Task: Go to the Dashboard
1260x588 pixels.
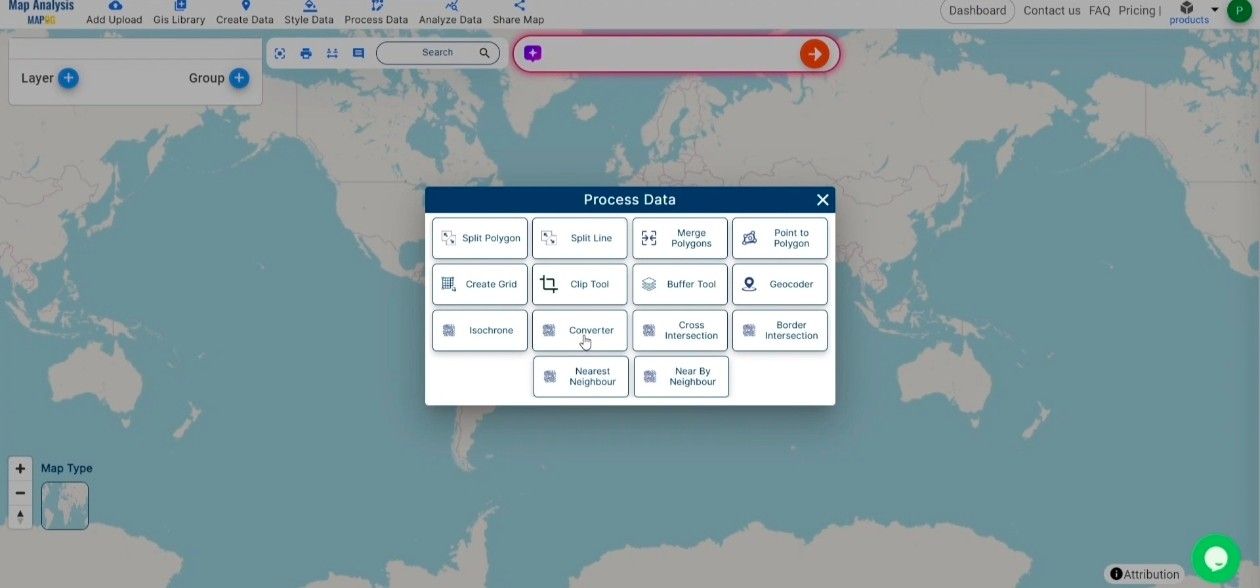Action: click(x=977, y=10)
